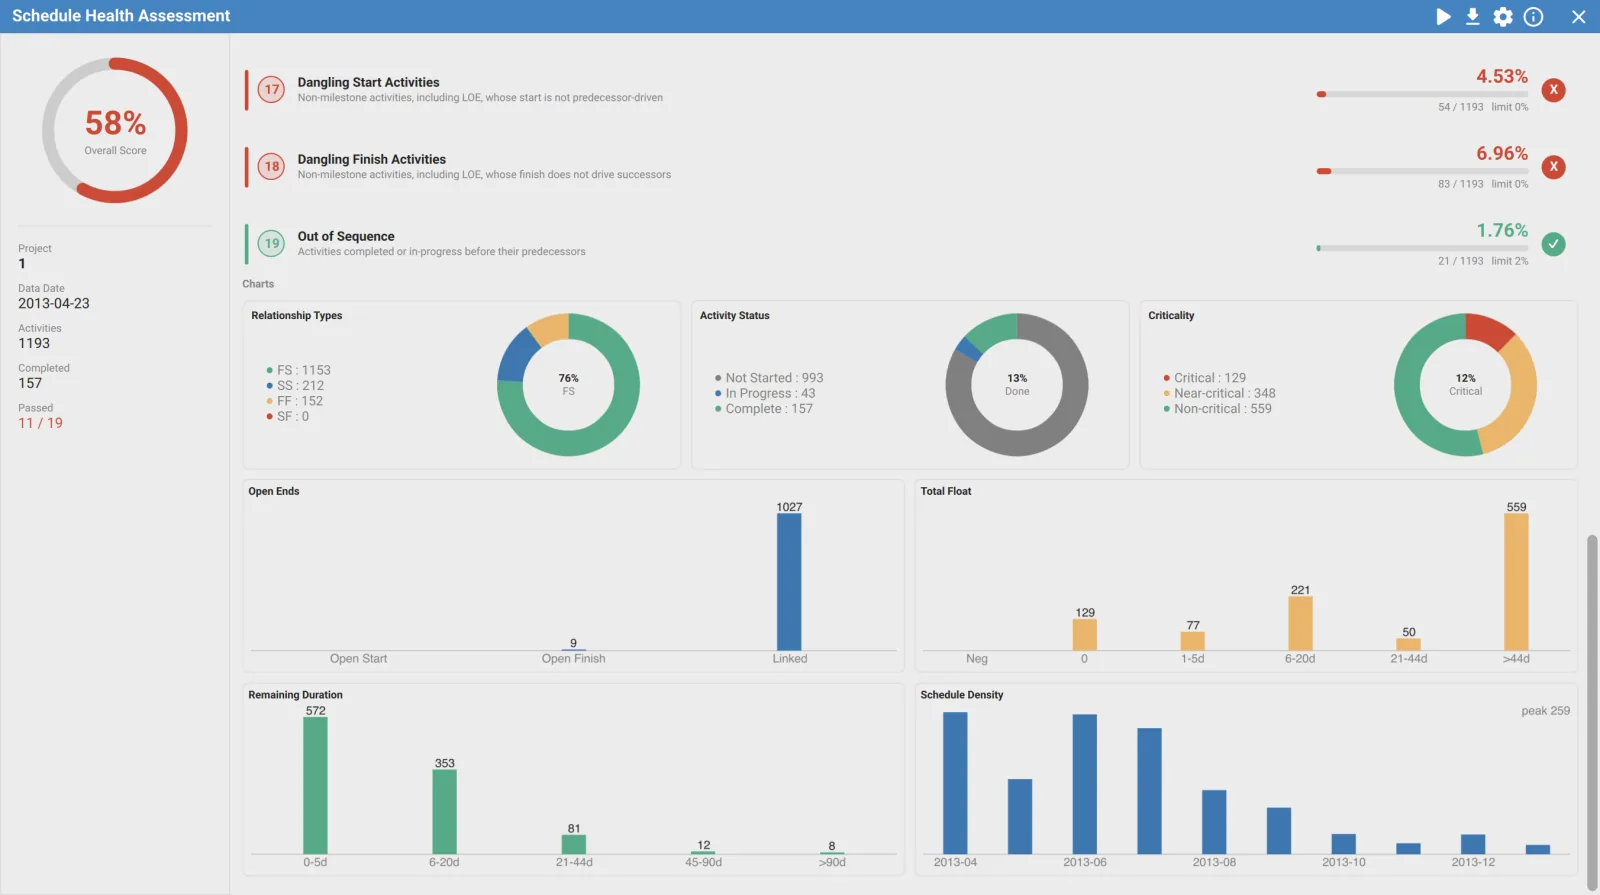Click the 2013-08 Schedule Density bar
Image resolution: width=1600 pixels, height=895 pixels.
pyautogui.click(x=1214, y=822)
